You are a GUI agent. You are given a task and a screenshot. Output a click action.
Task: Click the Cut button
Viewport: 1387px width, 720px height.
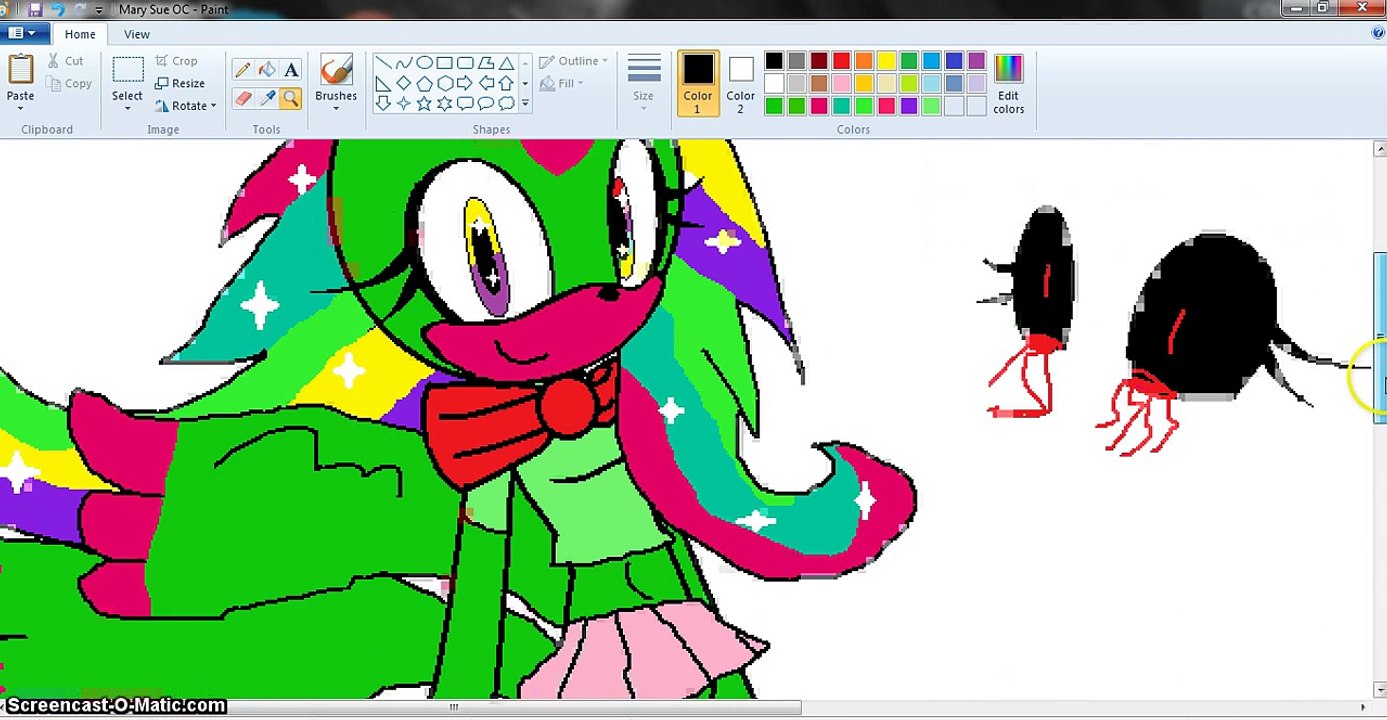pyautogui.click(x=66, y=61)
